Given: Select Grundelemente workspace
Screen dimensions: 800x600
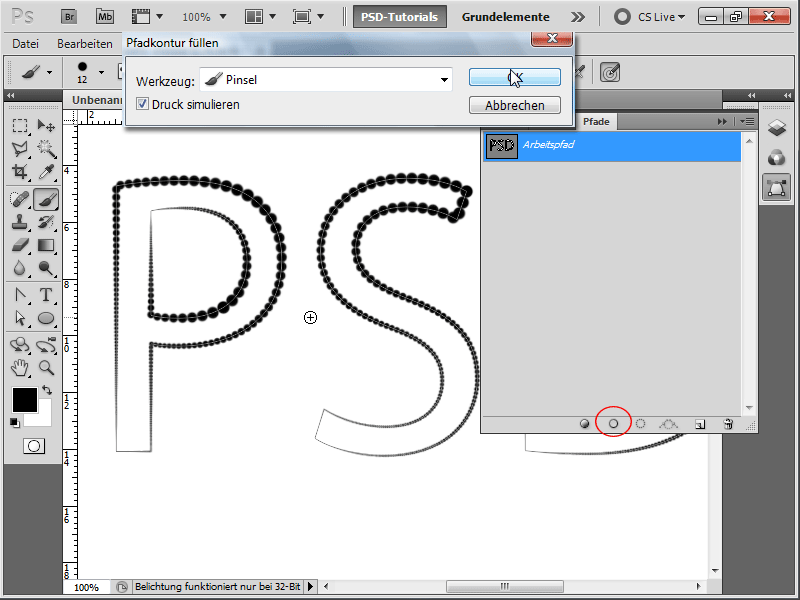Looking at the screenshot, I should (x=506, y=17).
